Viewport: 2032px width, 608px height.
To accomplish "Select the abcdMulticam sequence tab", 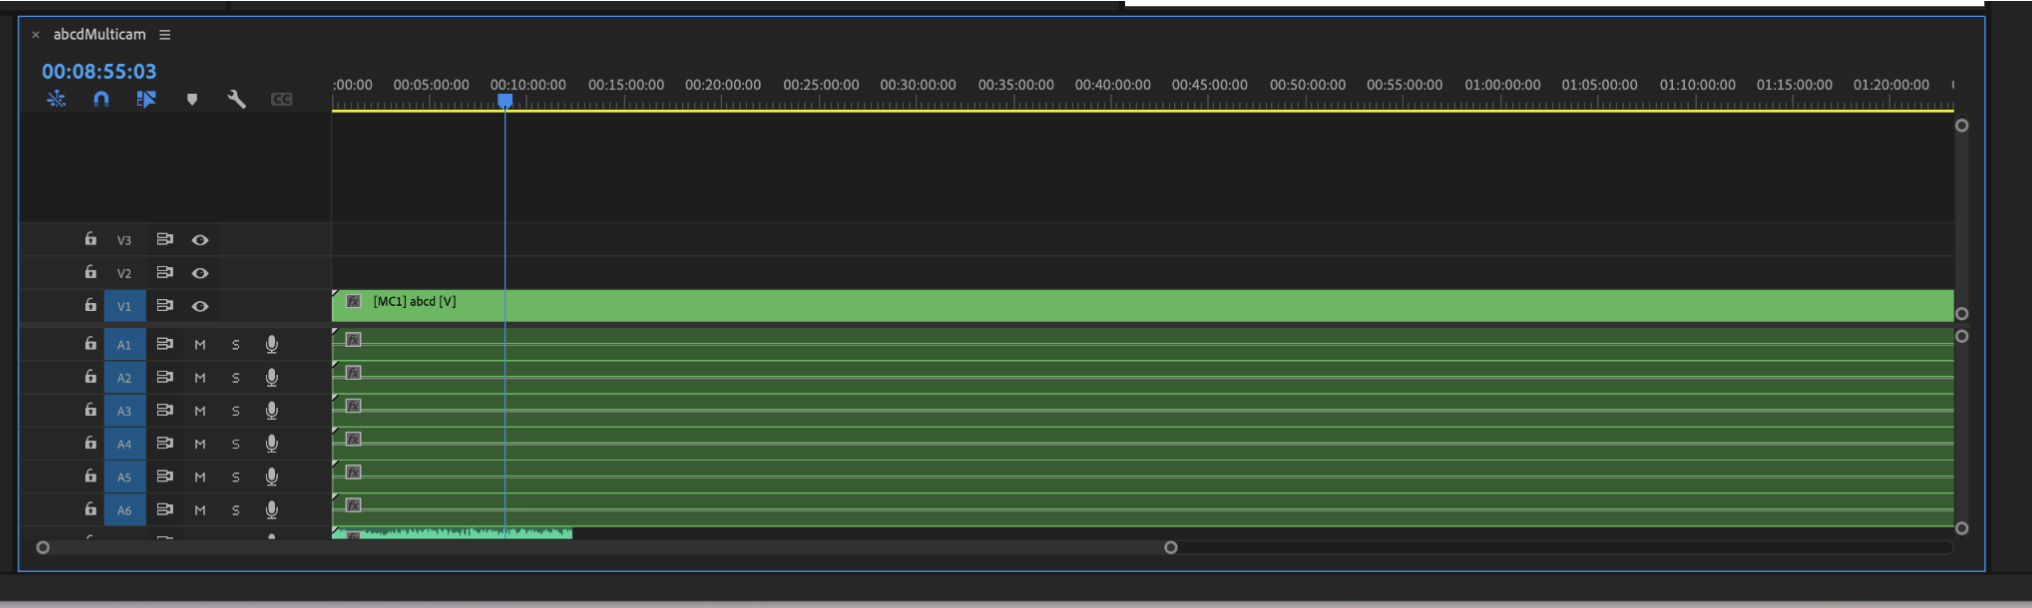I will click(x=99, y=34).
